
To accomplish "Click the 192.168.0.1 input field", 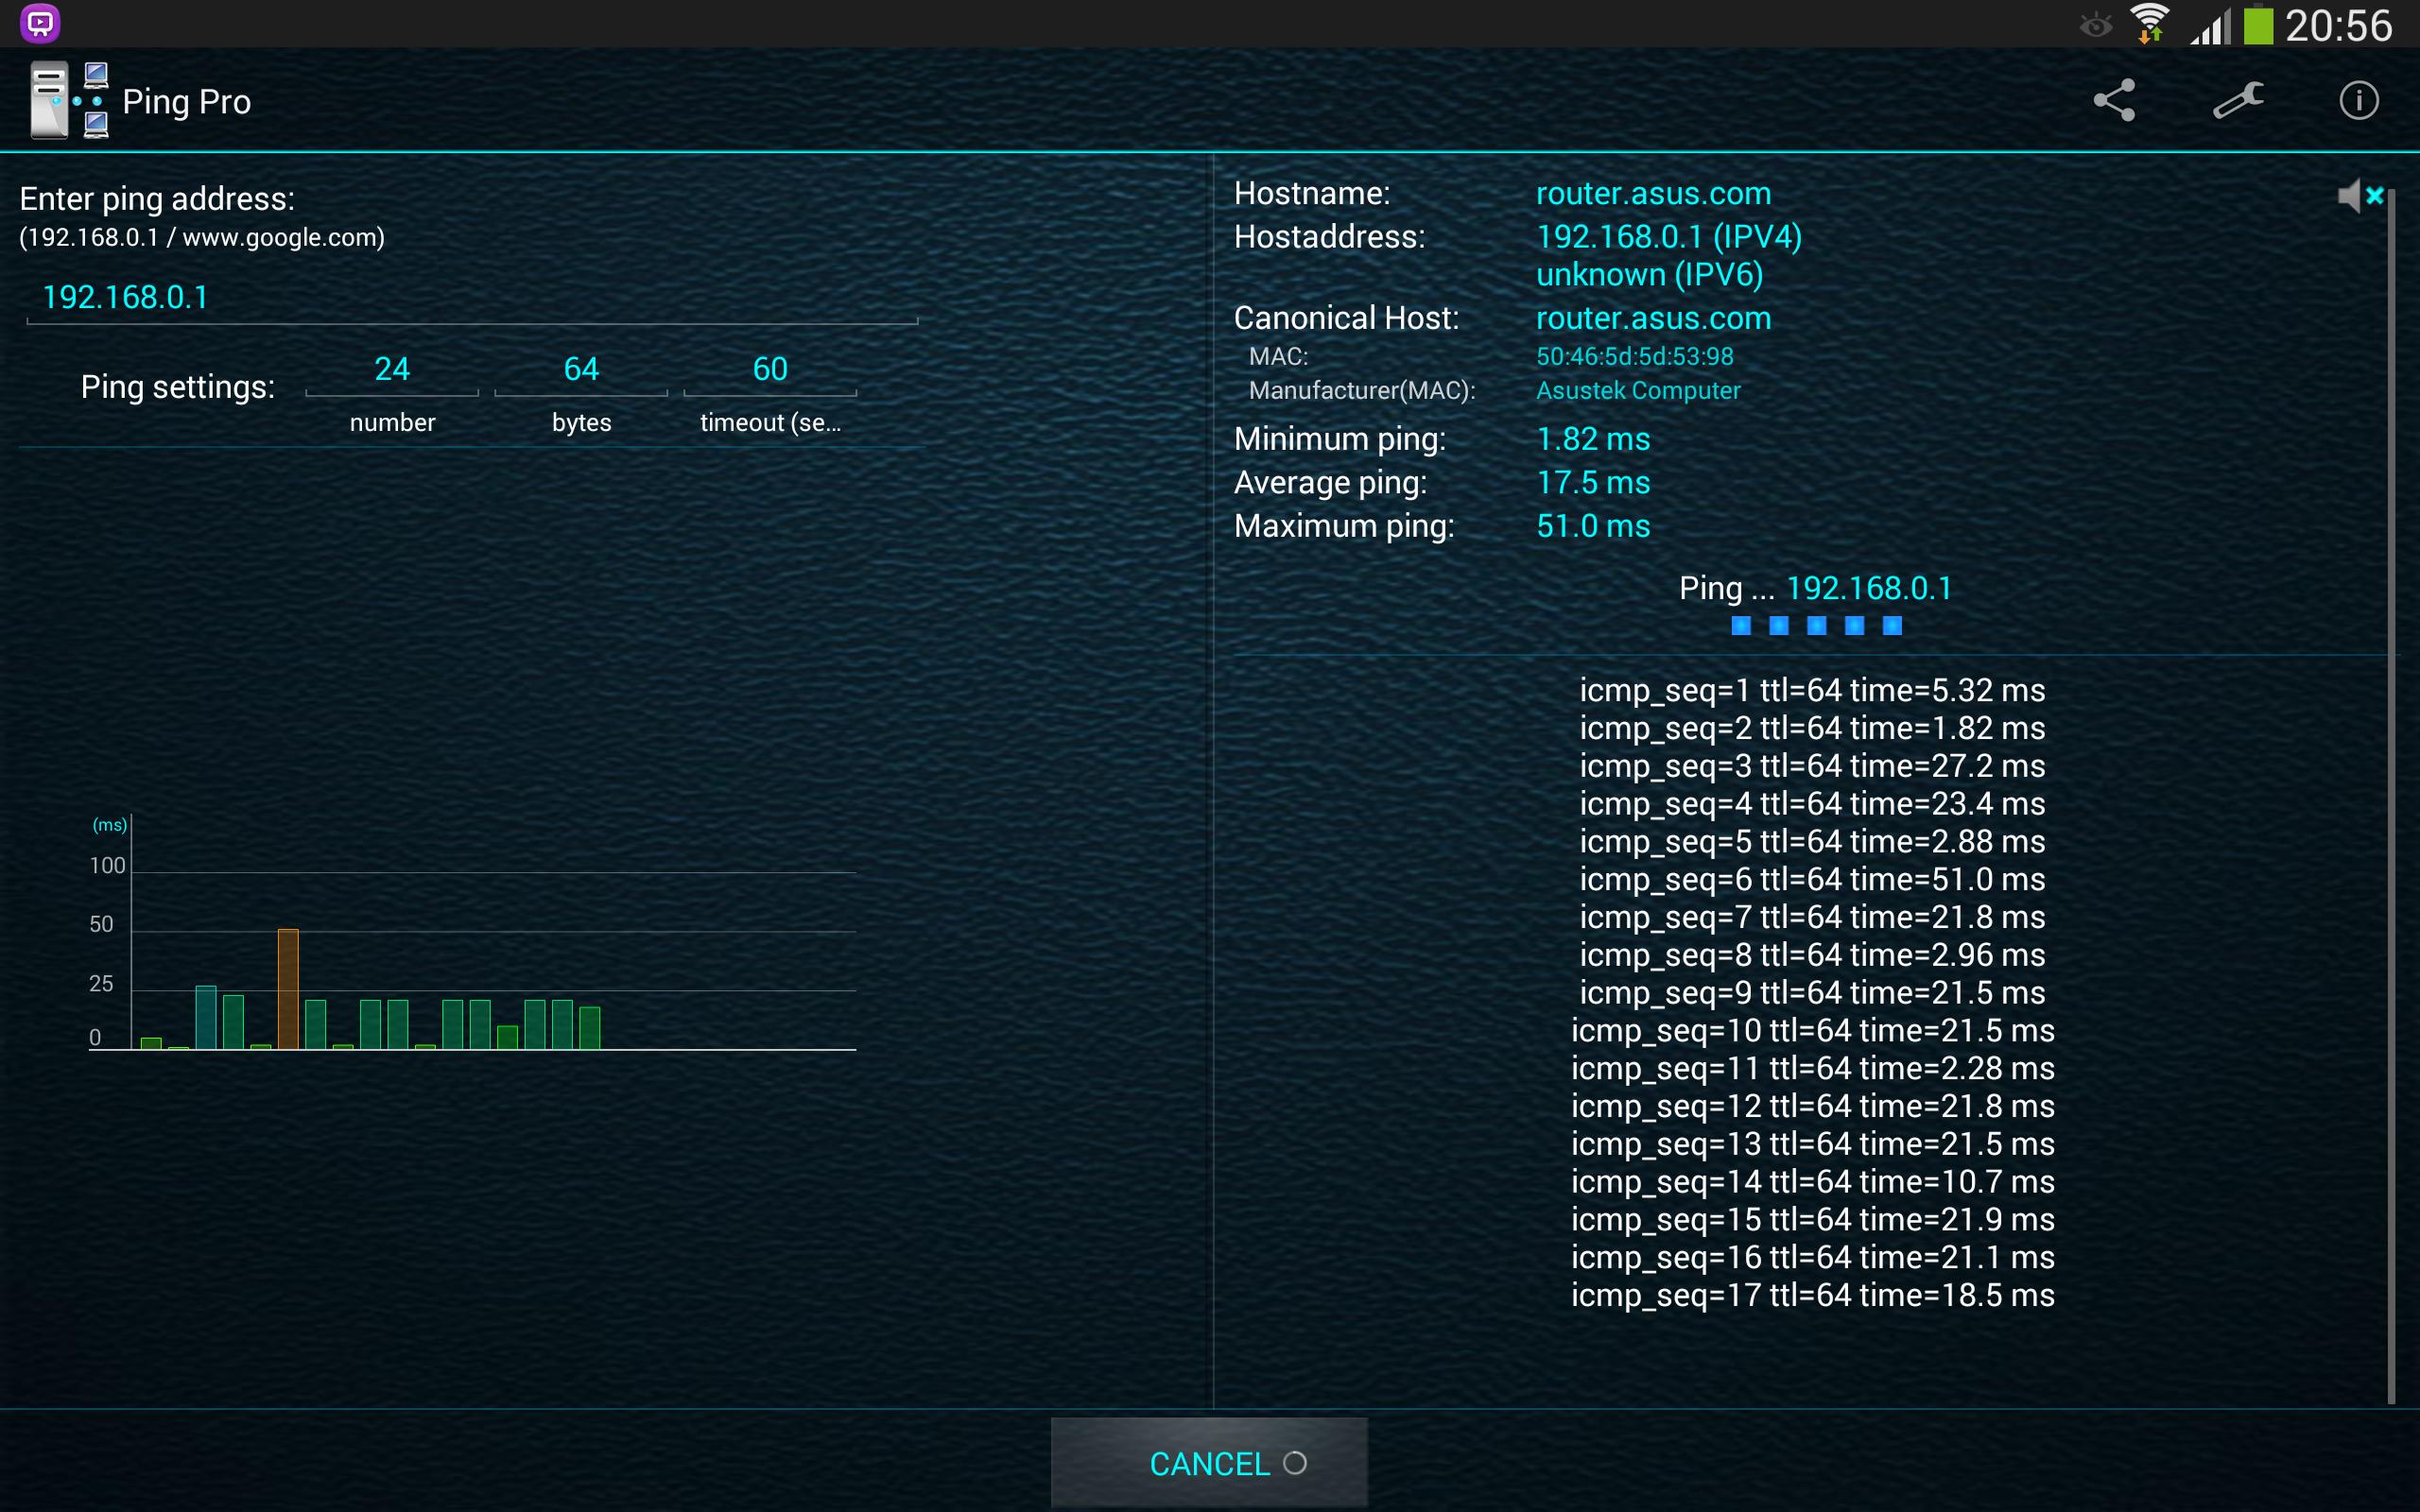I will coord(479,296).
